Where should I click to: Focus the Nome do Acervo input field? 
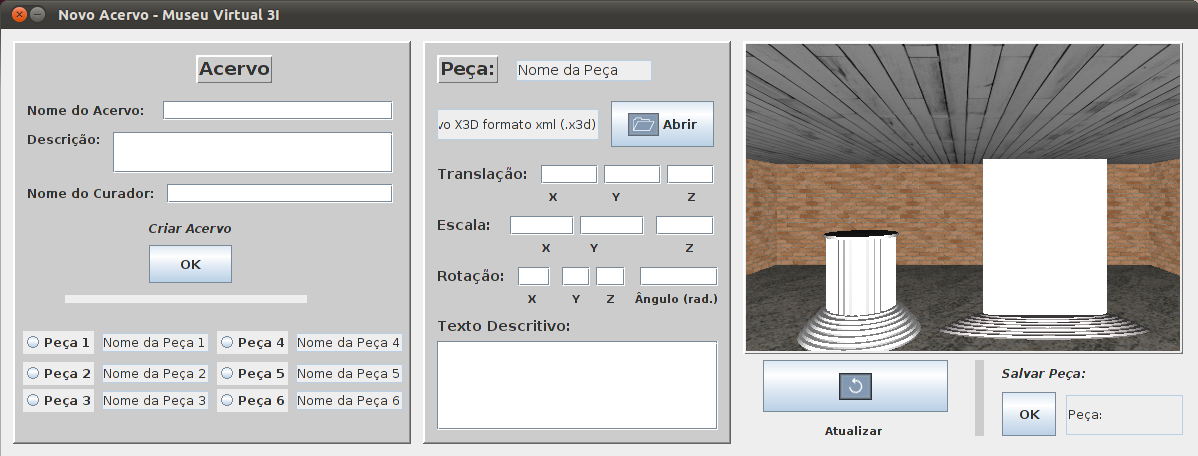tap(277, 110)
